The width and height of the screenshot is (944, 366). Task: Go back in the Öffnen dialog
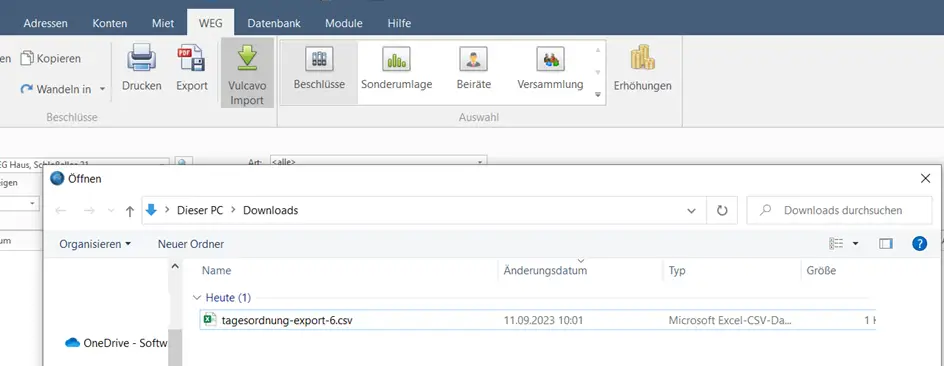pyautogui.click(x=60, y=211)
